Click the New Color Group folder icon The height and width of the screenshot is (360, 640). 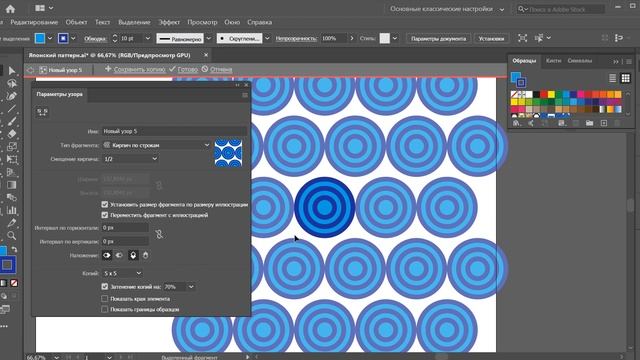[x=589, y=123]
